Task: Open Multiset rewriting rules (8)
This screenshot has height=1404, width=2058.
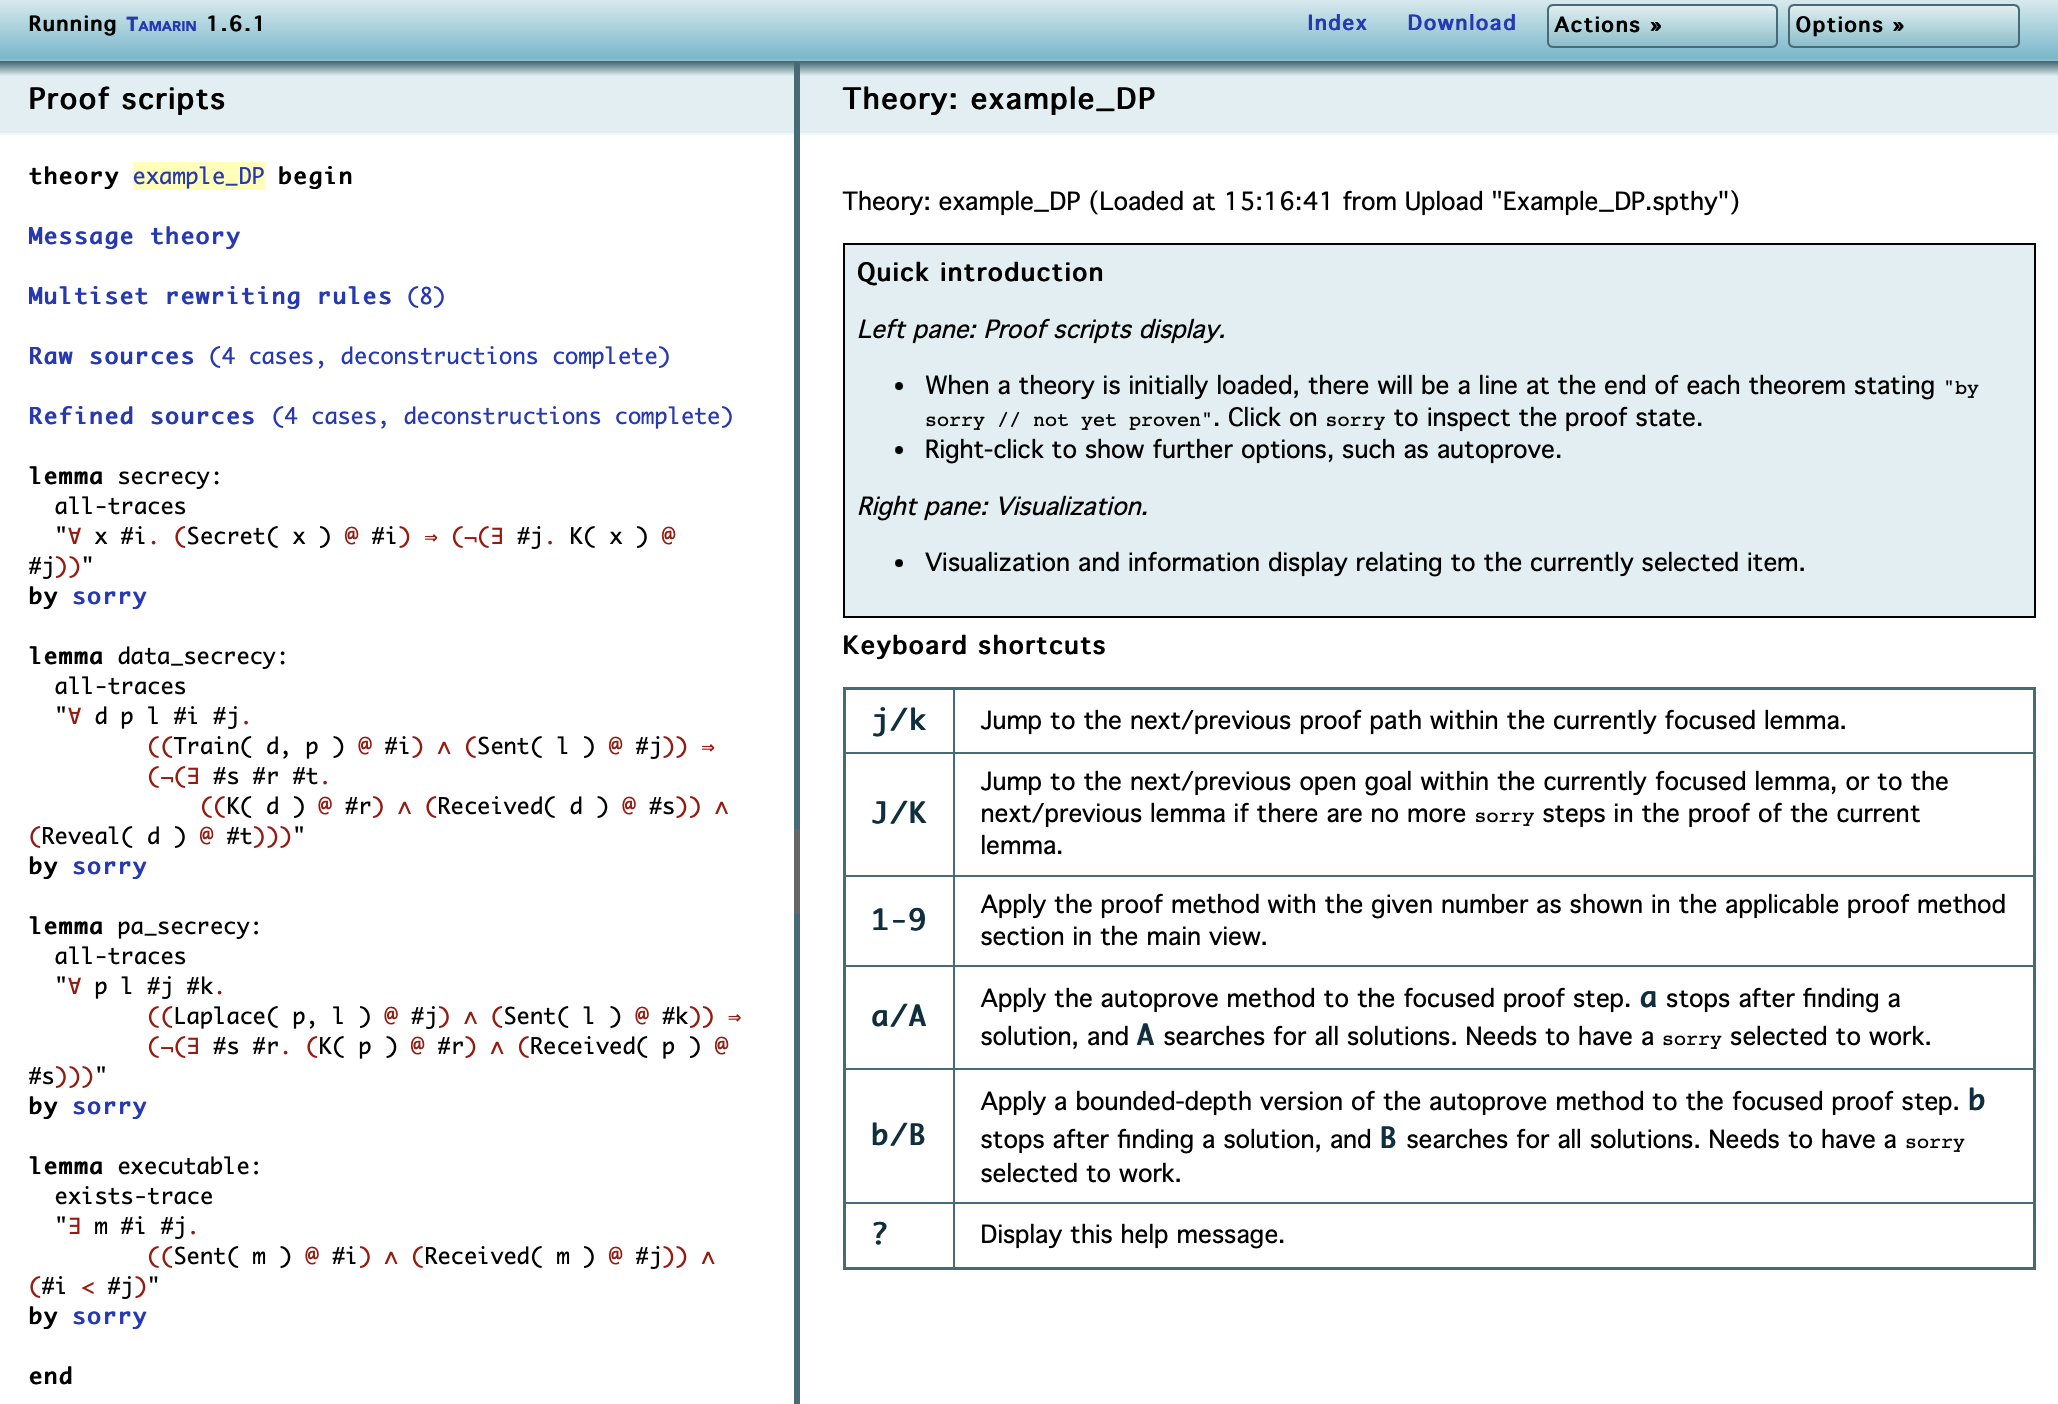Action: (x=236, y=296)
